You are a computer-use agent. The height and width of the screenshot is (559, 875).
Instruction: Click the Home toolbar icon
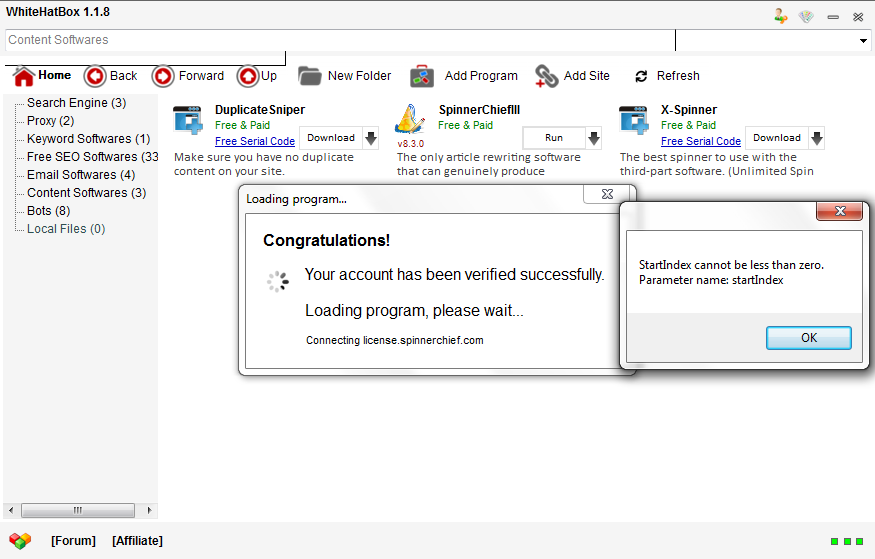(24, 76)
